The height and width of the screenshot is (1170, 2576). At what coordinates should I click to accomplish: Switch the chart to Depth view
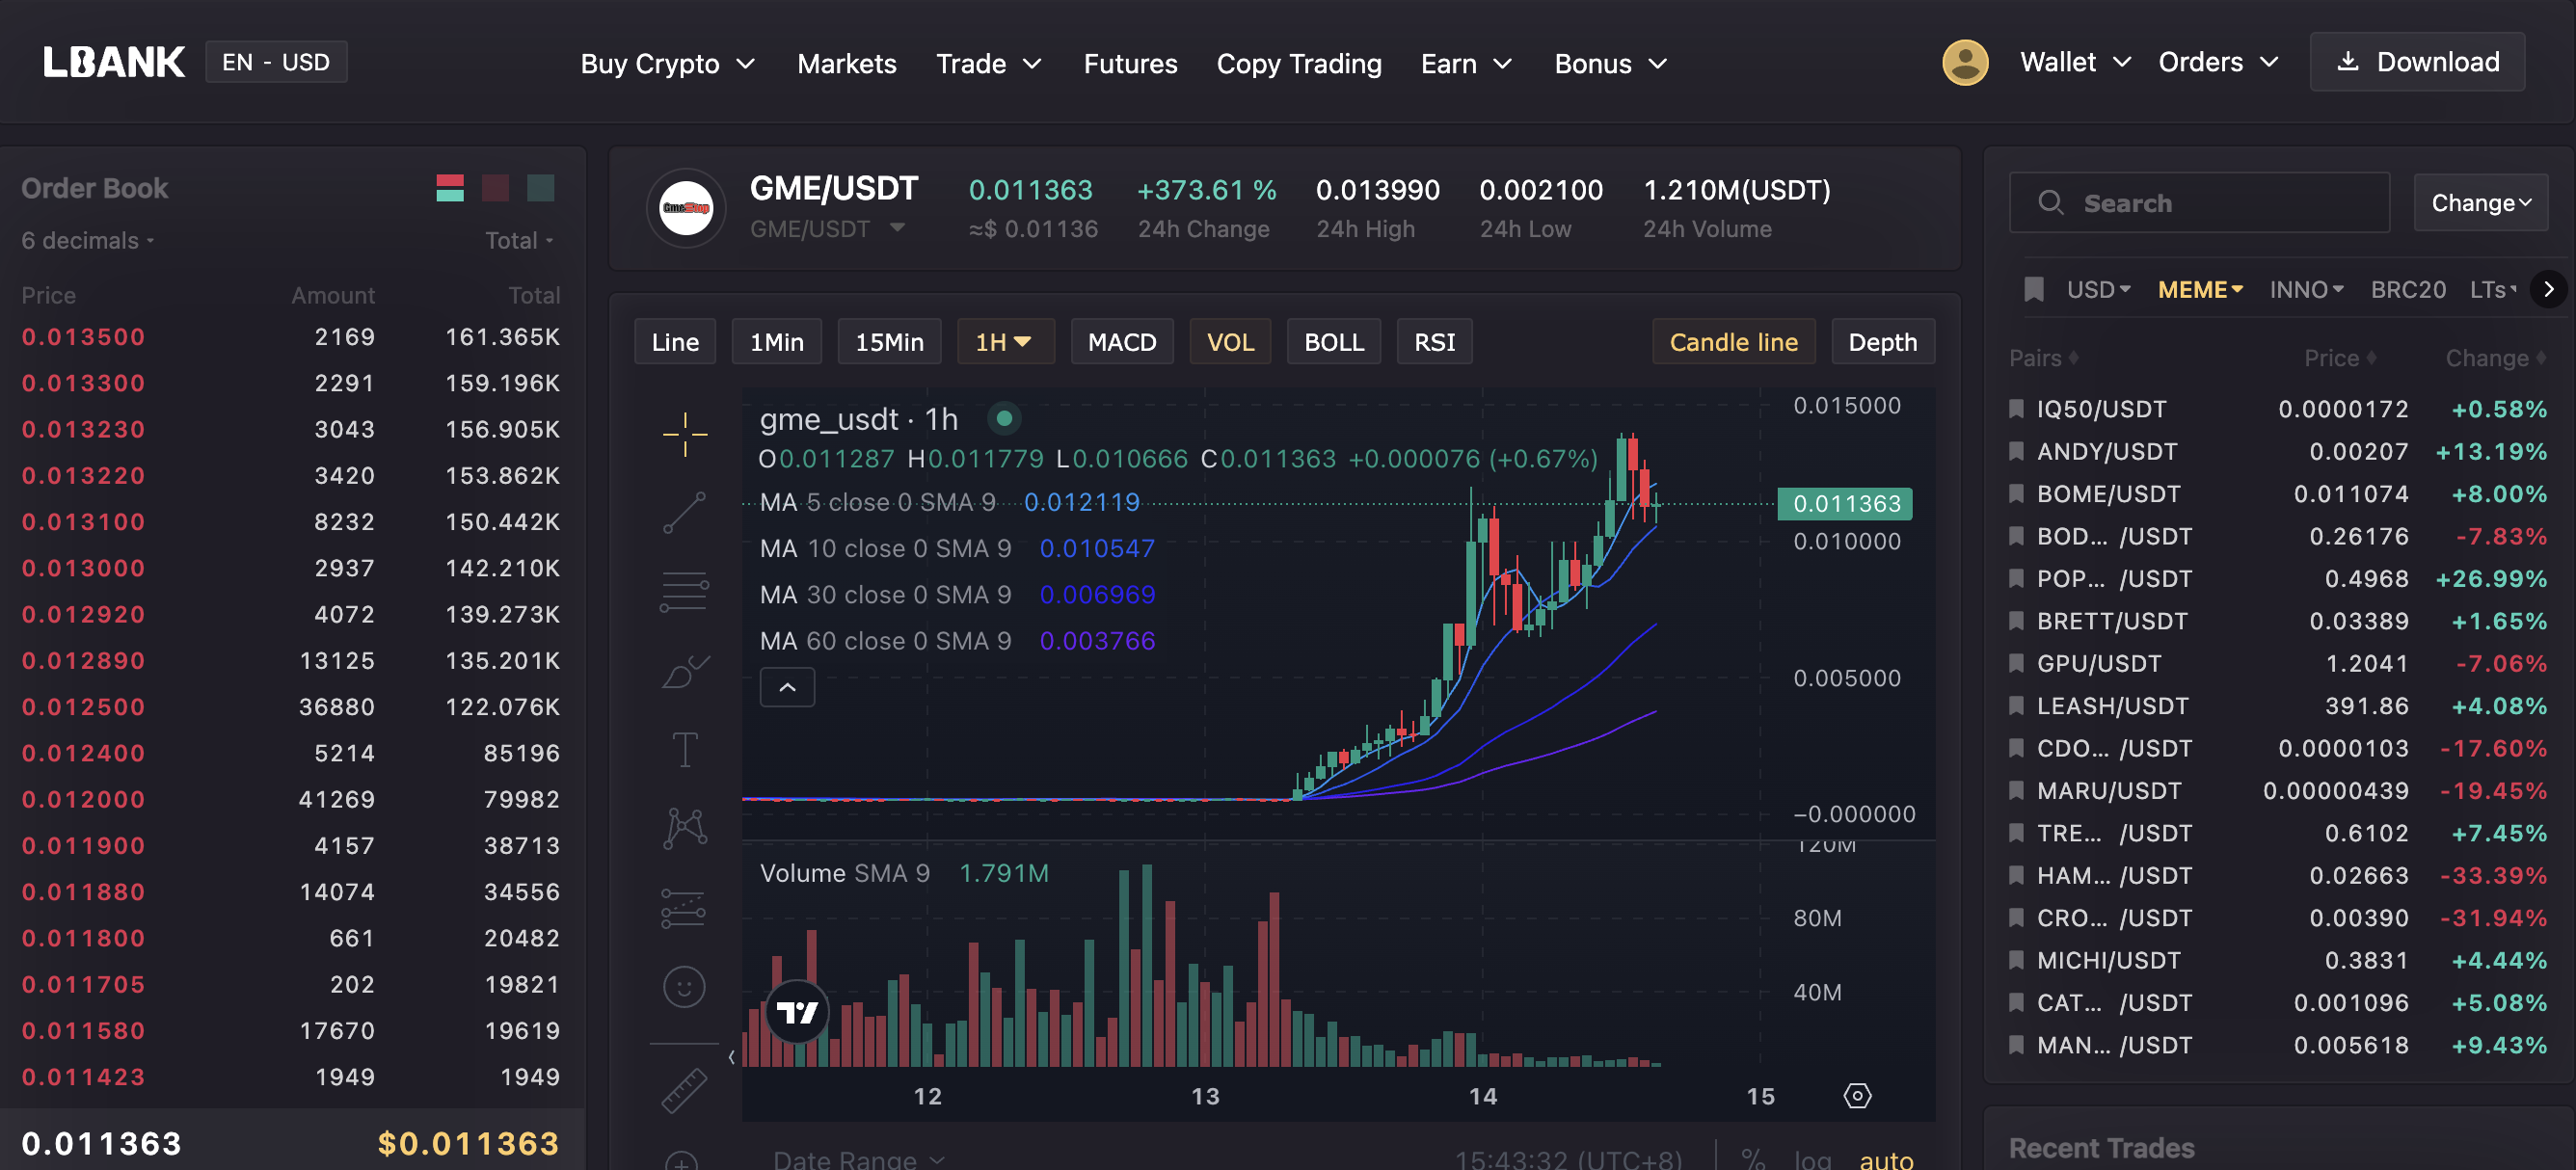[x=1883, y=341]
